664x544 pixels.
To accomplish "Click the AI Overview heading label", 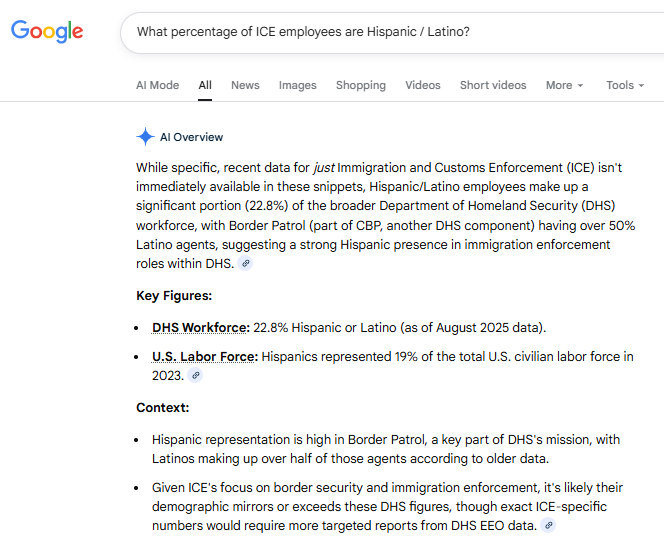I will click(191, 137).
